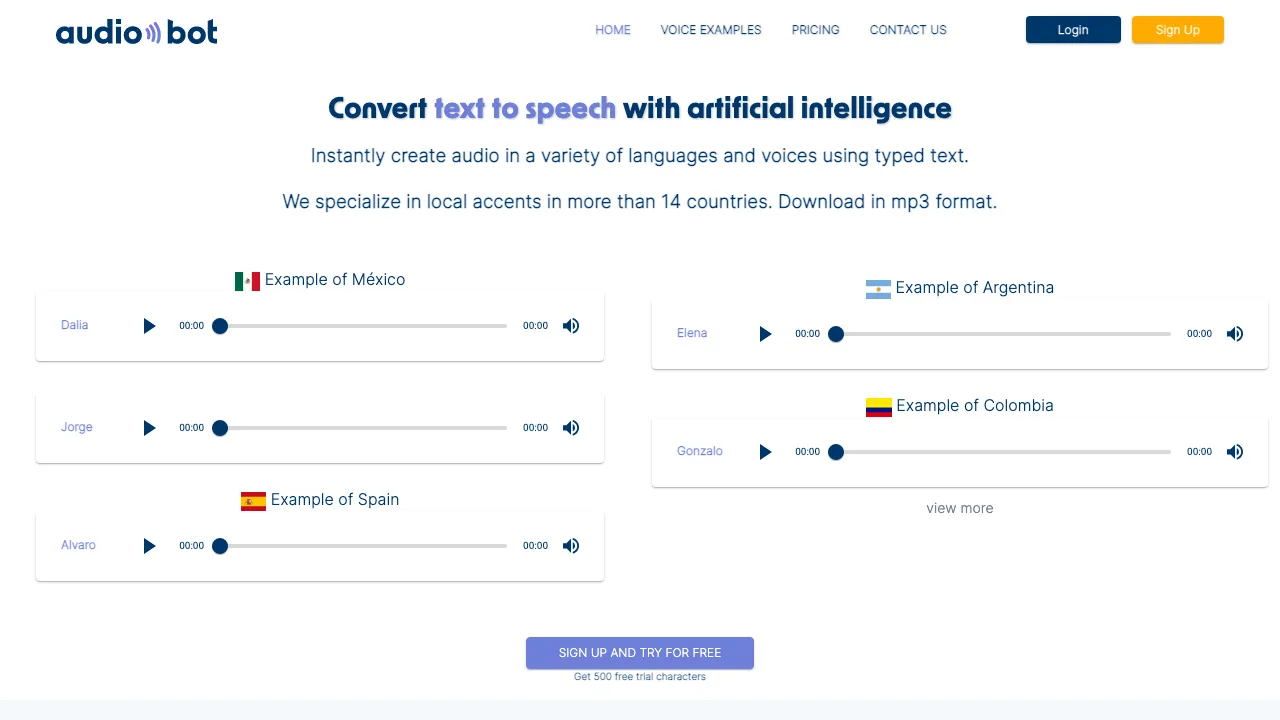Toggle sound on Alvaro's player
Screen dimensions: 1280x720
coord(570,546)
